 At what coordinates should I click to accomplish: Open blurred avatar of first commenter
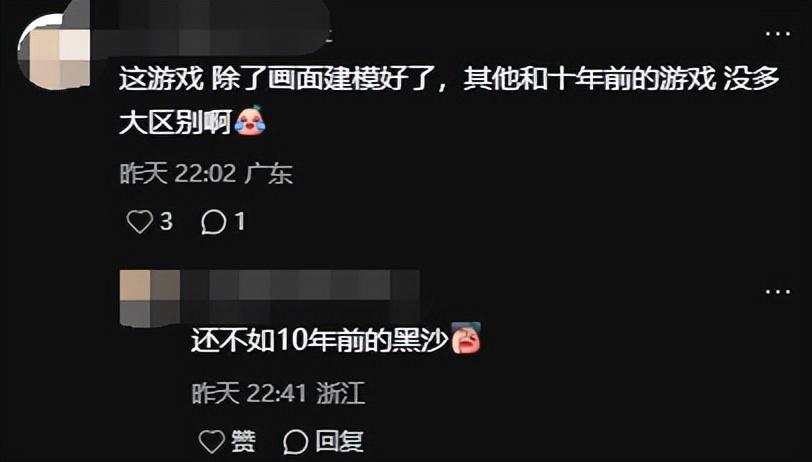54,52
